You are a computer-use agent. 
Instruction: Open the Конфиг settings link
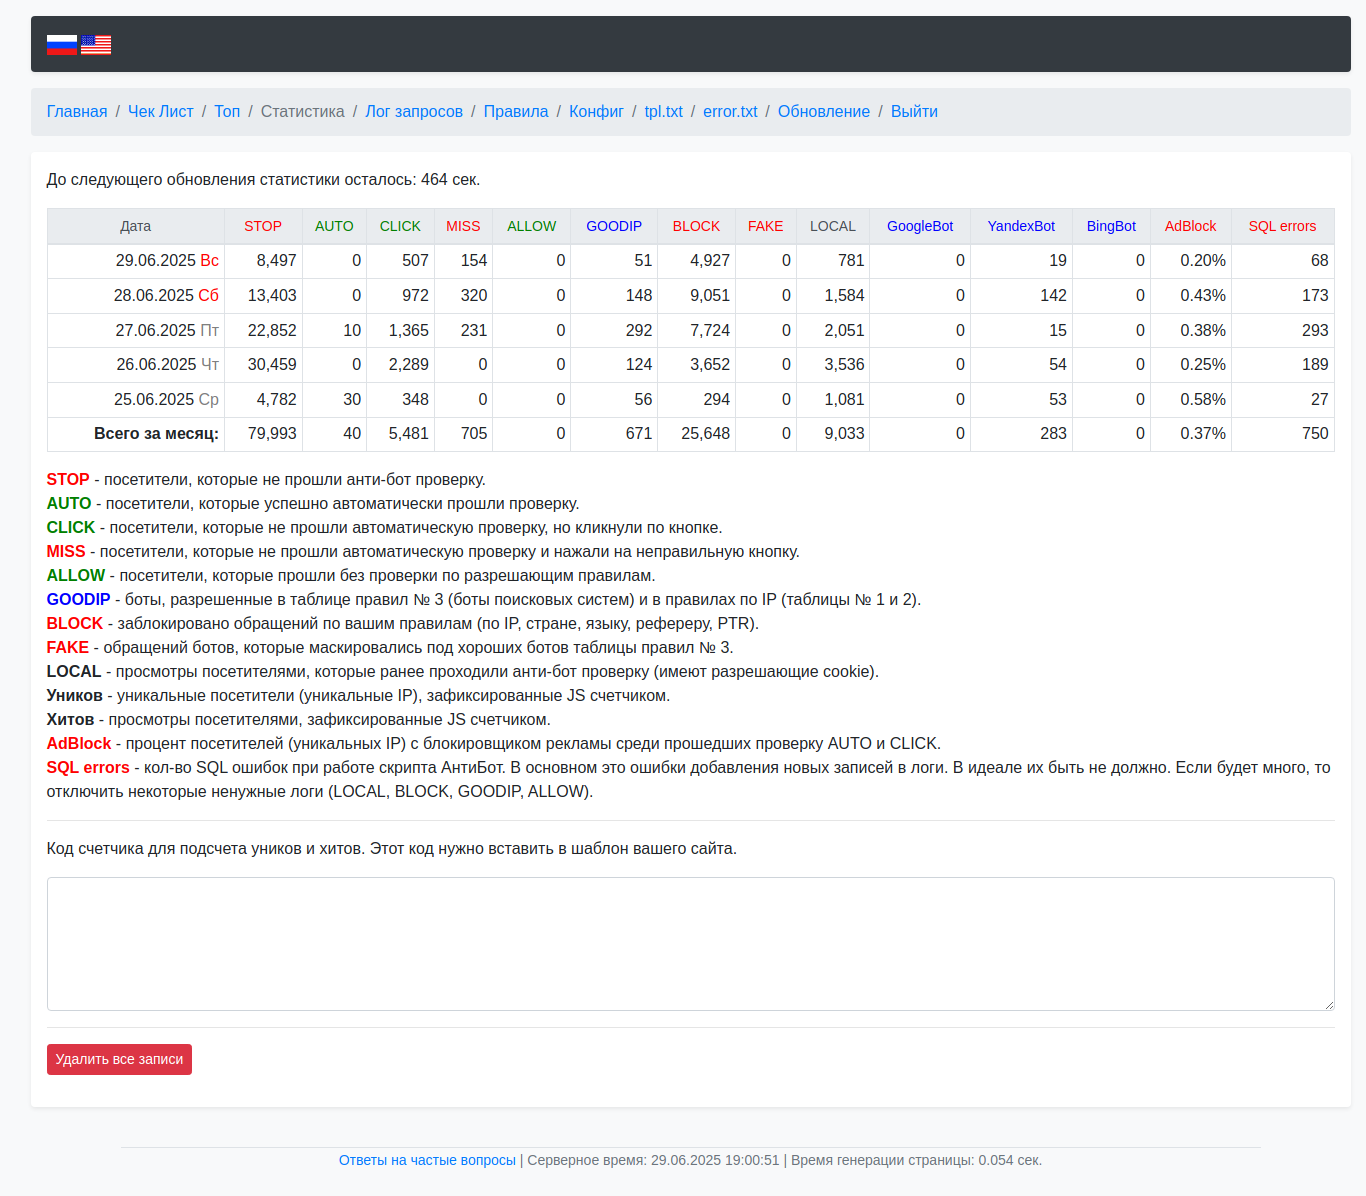(596, 112)
